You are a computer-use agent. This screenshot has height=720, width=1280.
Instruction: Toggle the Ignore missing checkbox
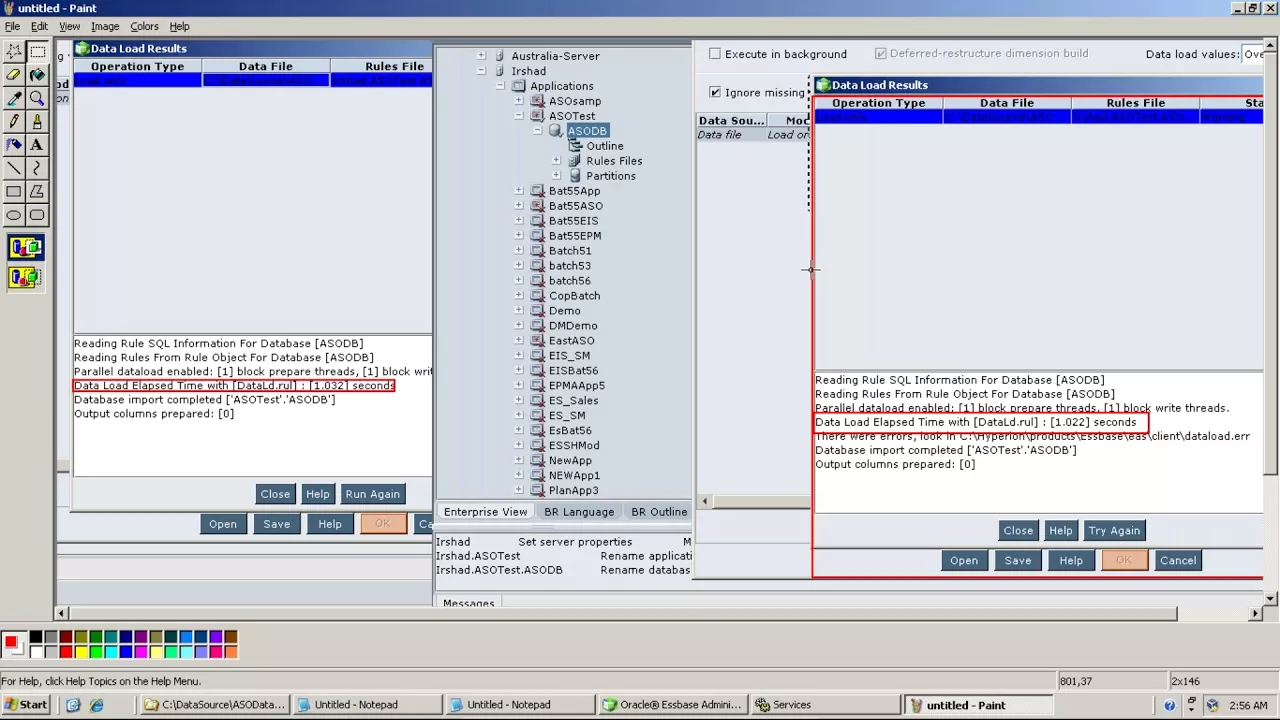coord(715,92)
